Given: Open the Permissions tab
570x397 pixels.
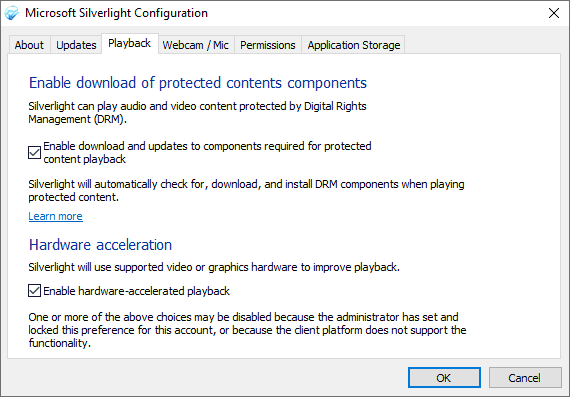Looking at the screenshot, I should pyautogui.click(x=268, y=45).
